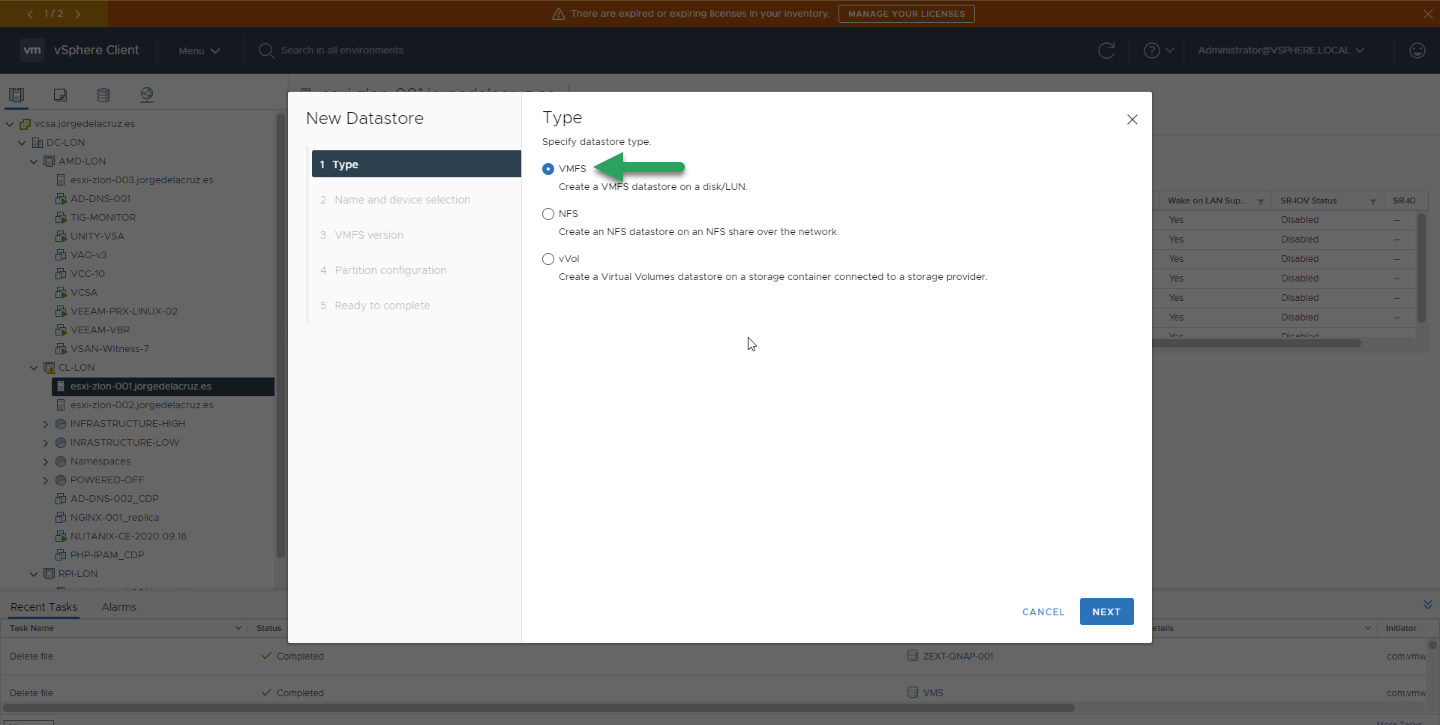Select host esxi-zlon-003.jorgedelacruz.es in tree
1440x725 pixels.
click(141, 180)
